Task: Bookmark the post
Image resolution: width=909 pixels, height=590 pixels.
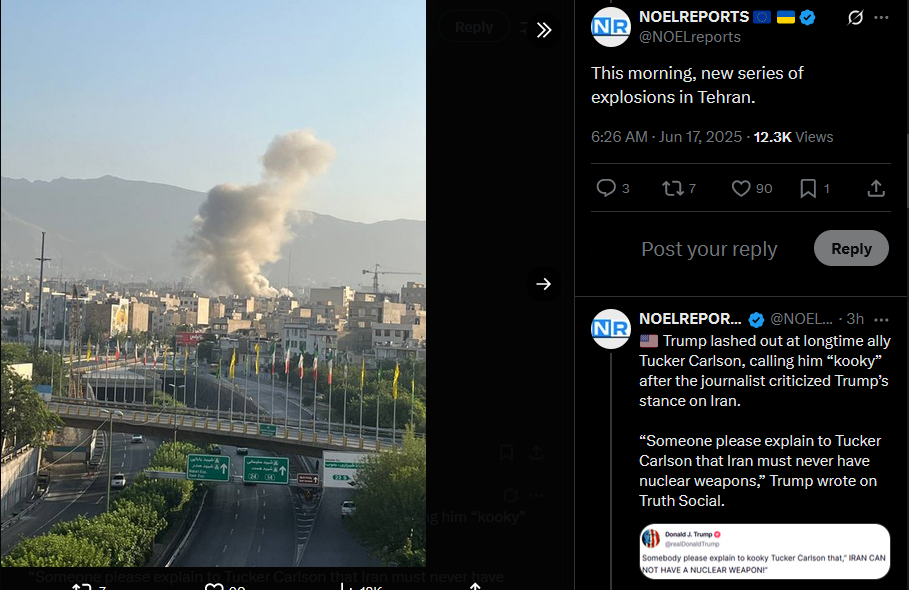Action: [x=808, y=188]
